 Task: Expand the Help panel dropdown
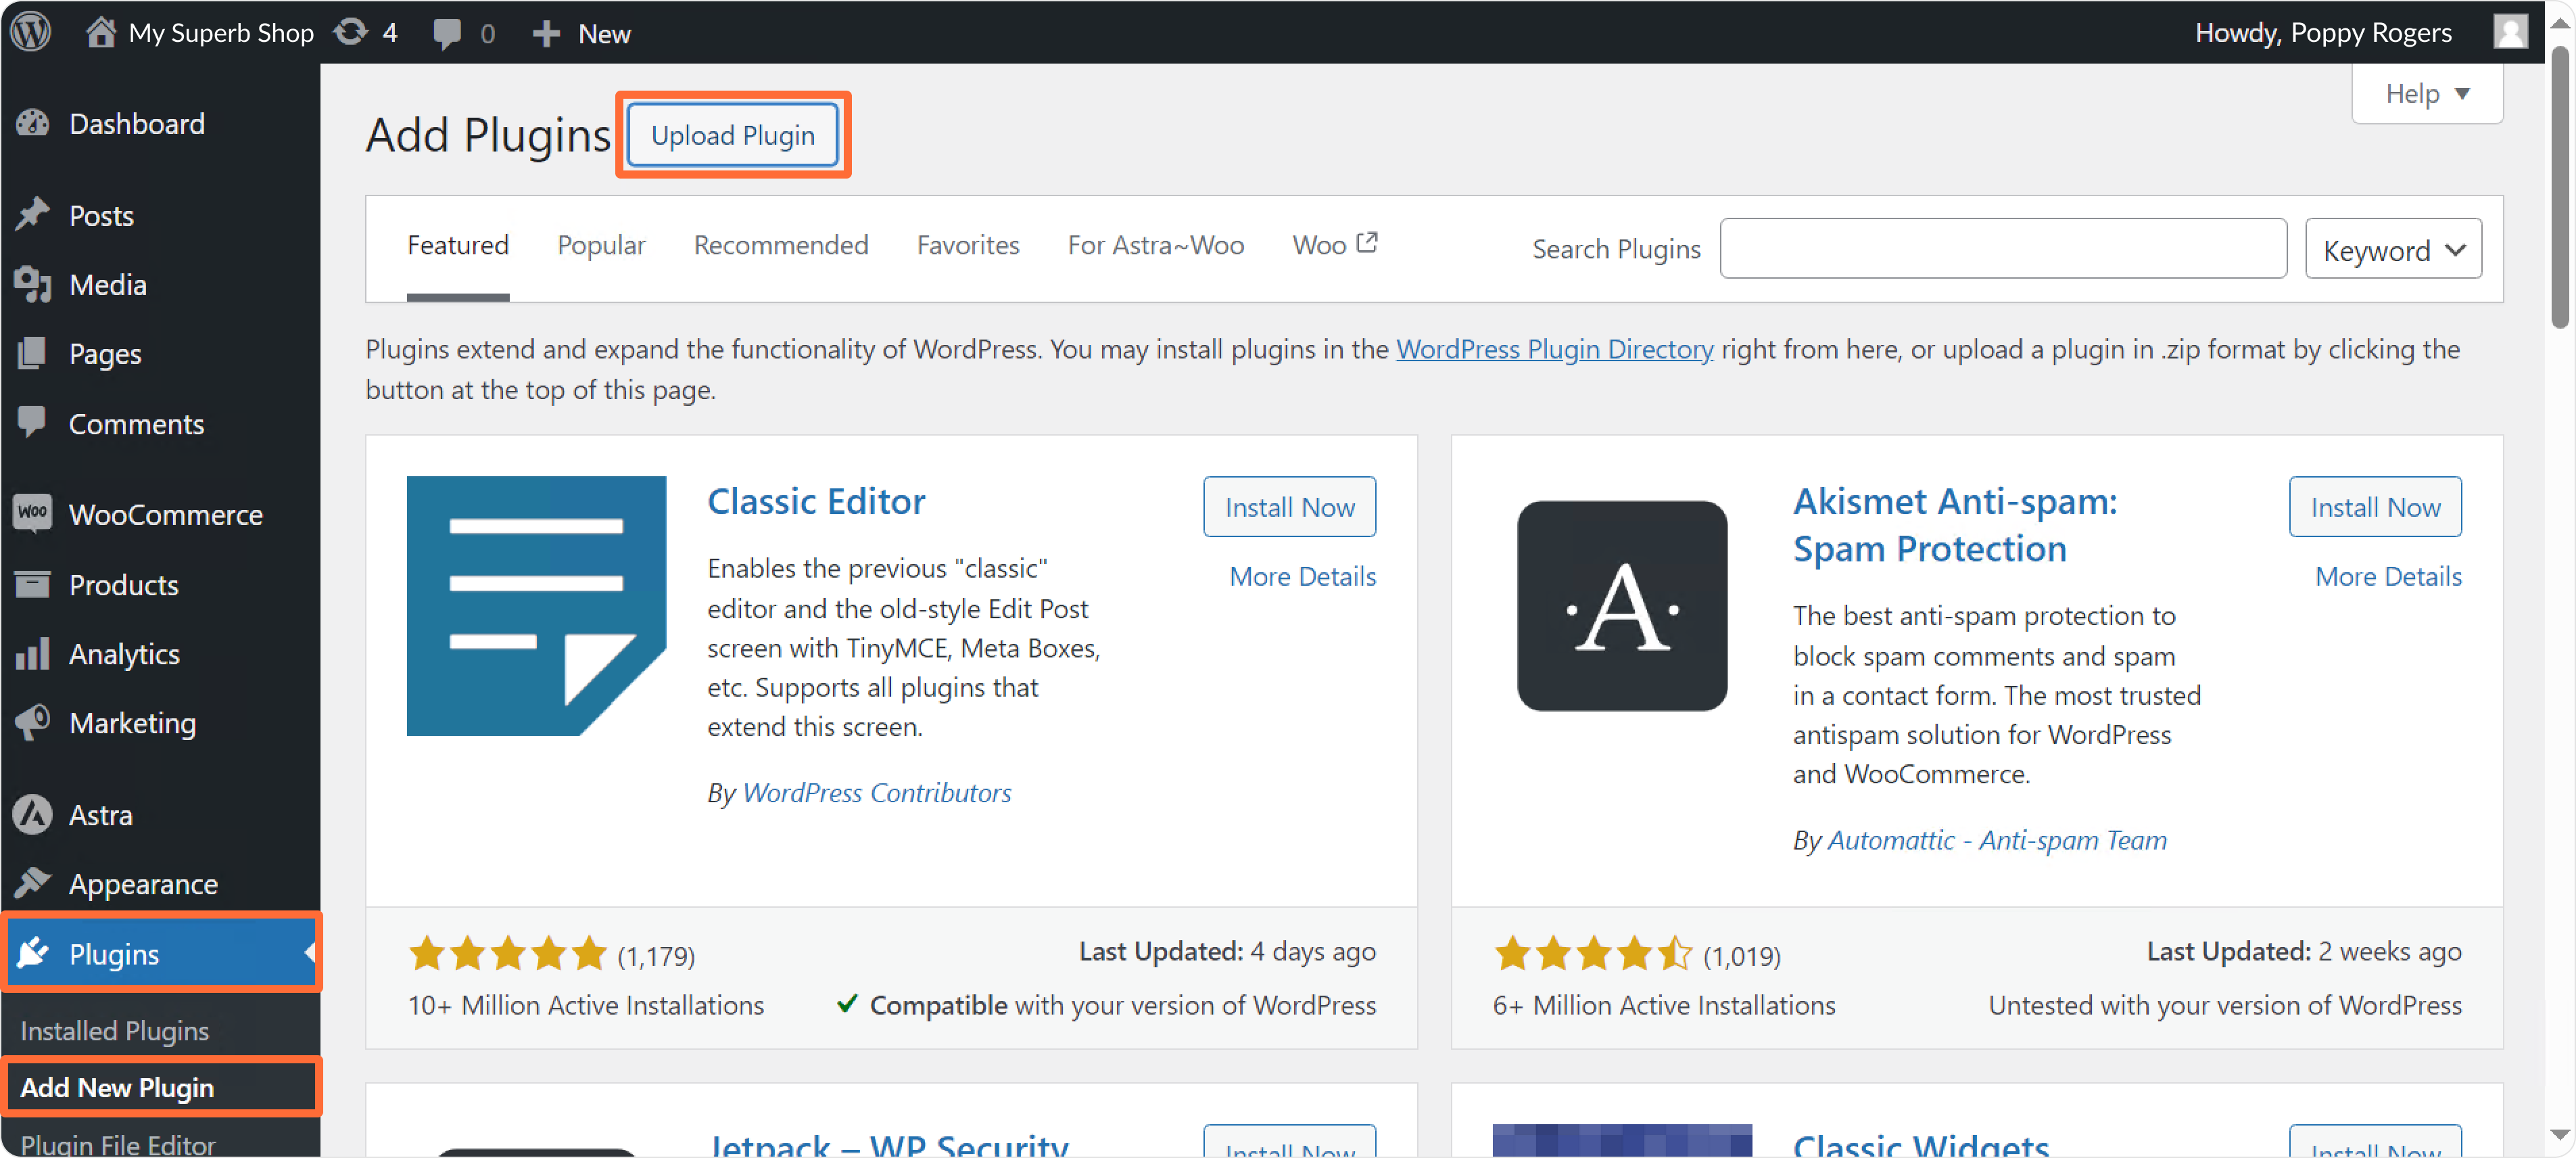[x=2426, y=94]
